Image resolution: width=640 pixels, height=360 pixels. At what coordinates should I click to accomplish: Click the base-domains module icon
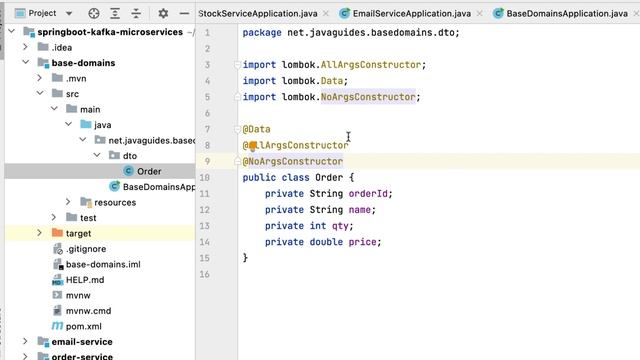[43, 62]
